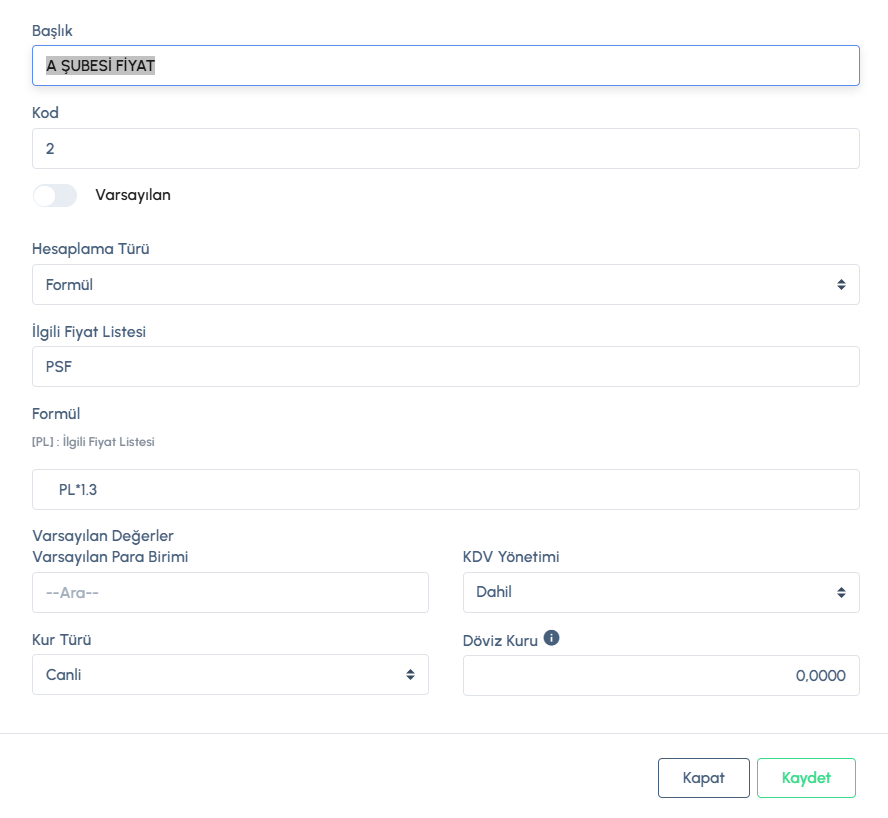
Task: Click the Formül label text
Action: click(56, 413)
